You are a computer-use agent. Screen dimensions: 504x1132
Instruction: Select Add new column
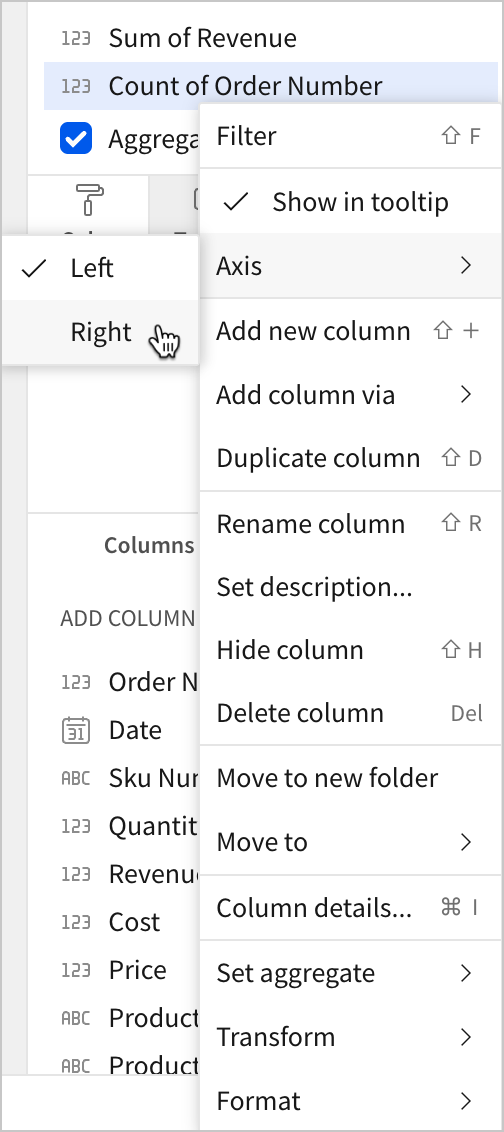coord(350,331)
